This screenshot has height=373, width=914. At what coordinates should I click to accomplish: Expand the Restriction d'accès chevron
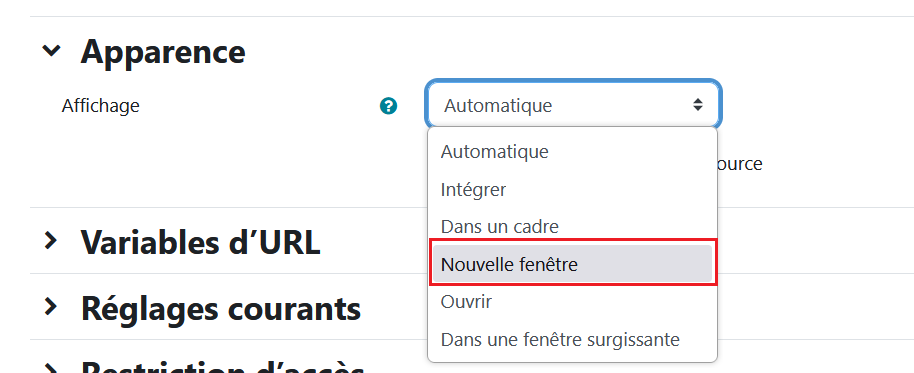52,368
